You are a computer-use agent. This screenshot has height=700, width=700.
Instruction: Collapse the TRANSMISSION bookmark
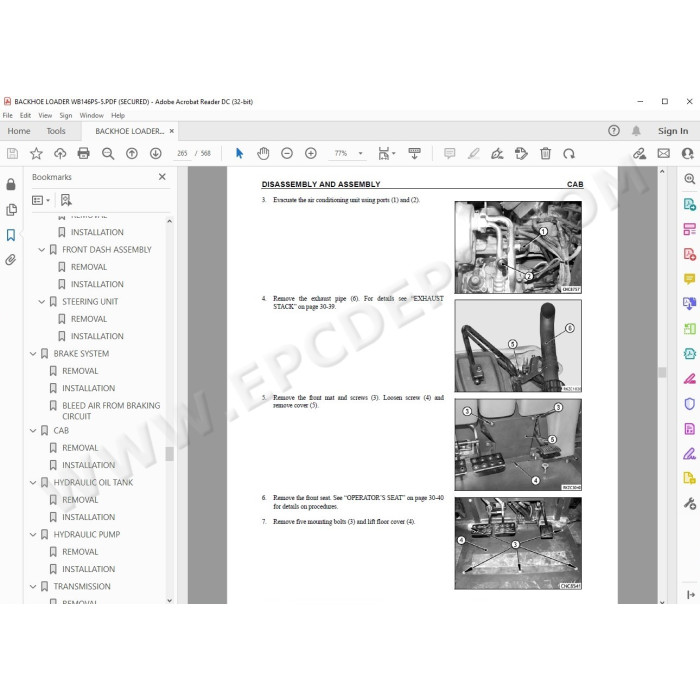pyautogui.click(x=33, y=587)
